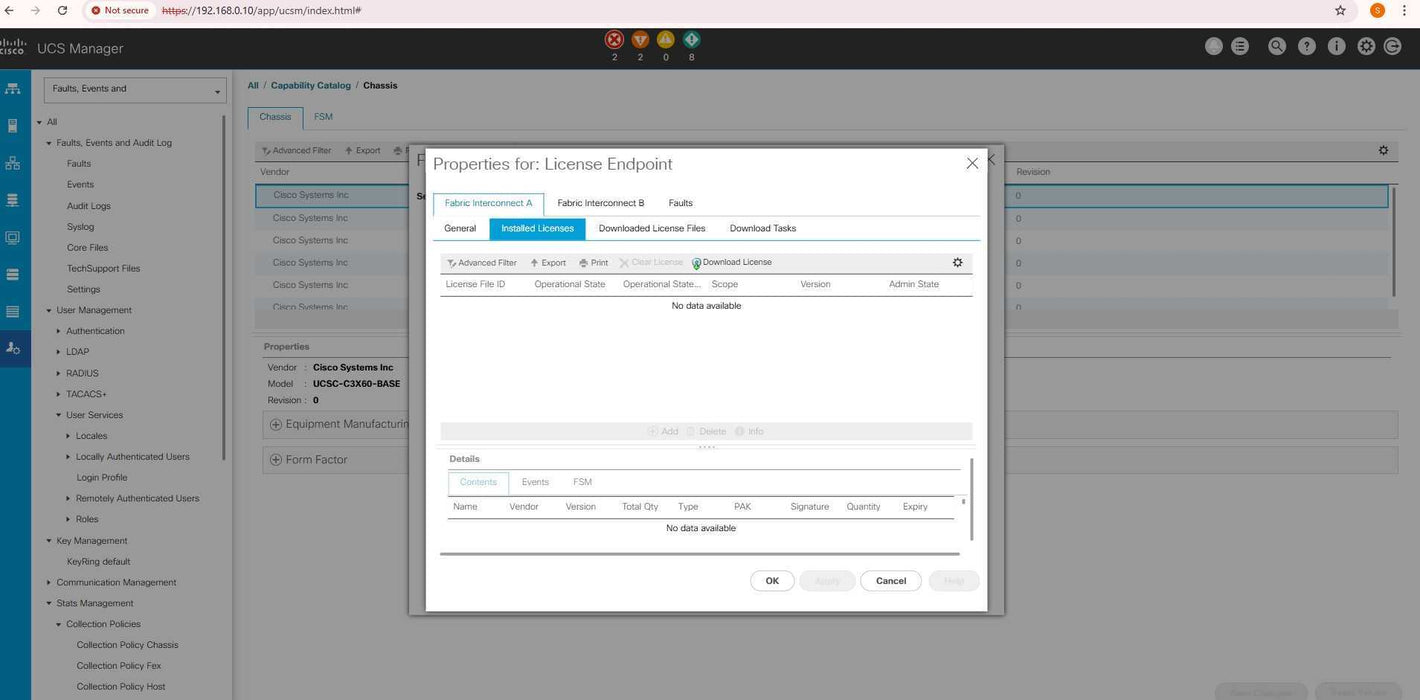Bookmark page with browser star icon
Viewport: 1420px width, 700px height.
[1340, 10]
